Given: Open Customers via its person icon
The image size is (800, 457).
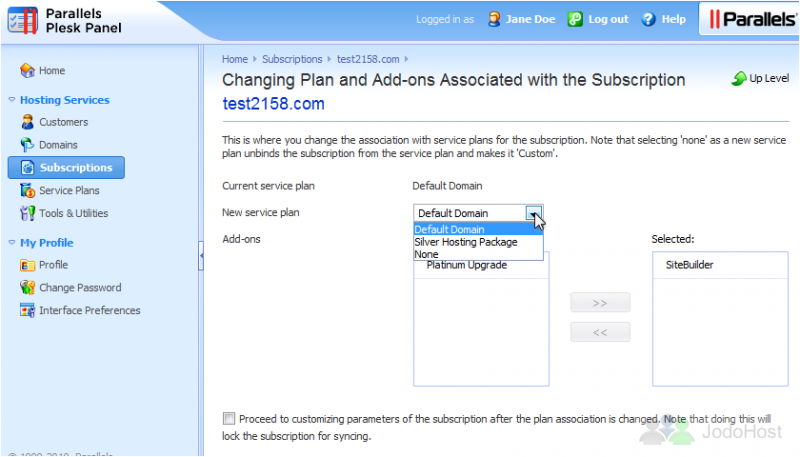Looking at the screenshot, I should [x=27, y=122].
